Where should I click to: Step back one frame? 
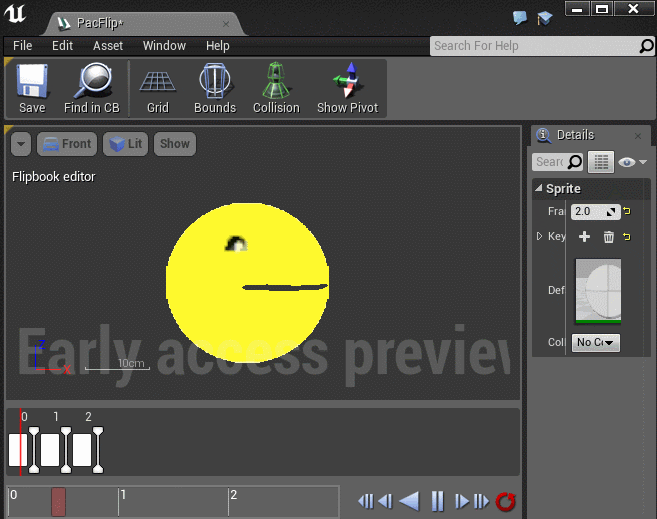point(385,501)
